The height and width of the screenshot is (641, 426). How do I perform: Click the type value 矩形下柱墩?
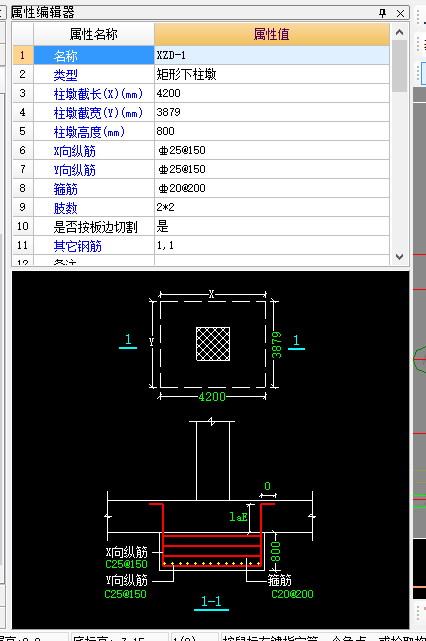click(272, 74)
